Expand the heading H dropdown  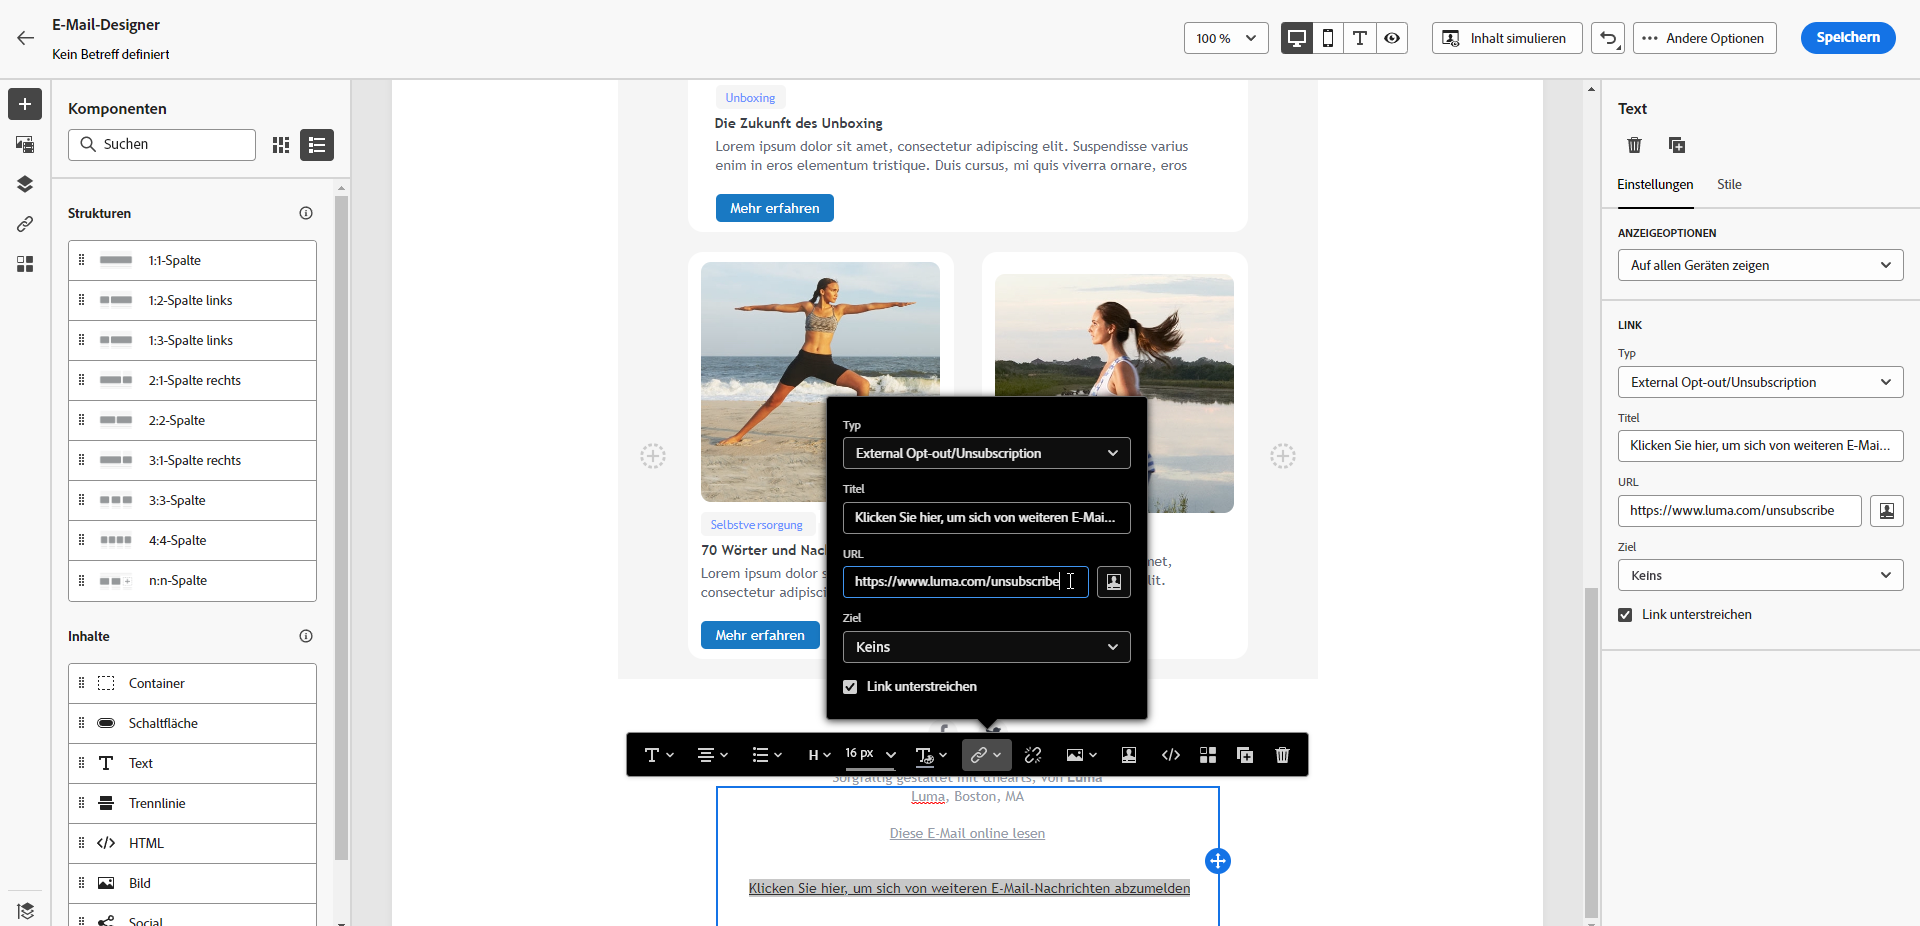(x=819, y=755)
